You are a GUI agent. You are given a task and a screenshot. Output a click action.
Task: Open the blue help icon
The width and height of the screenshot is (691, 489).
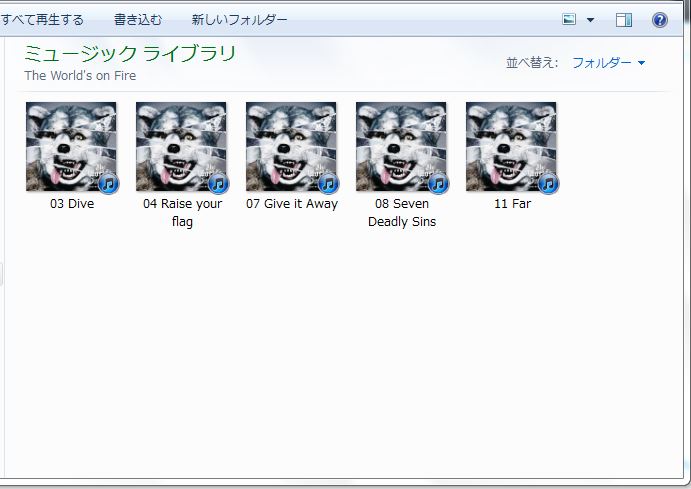(659, 20)
